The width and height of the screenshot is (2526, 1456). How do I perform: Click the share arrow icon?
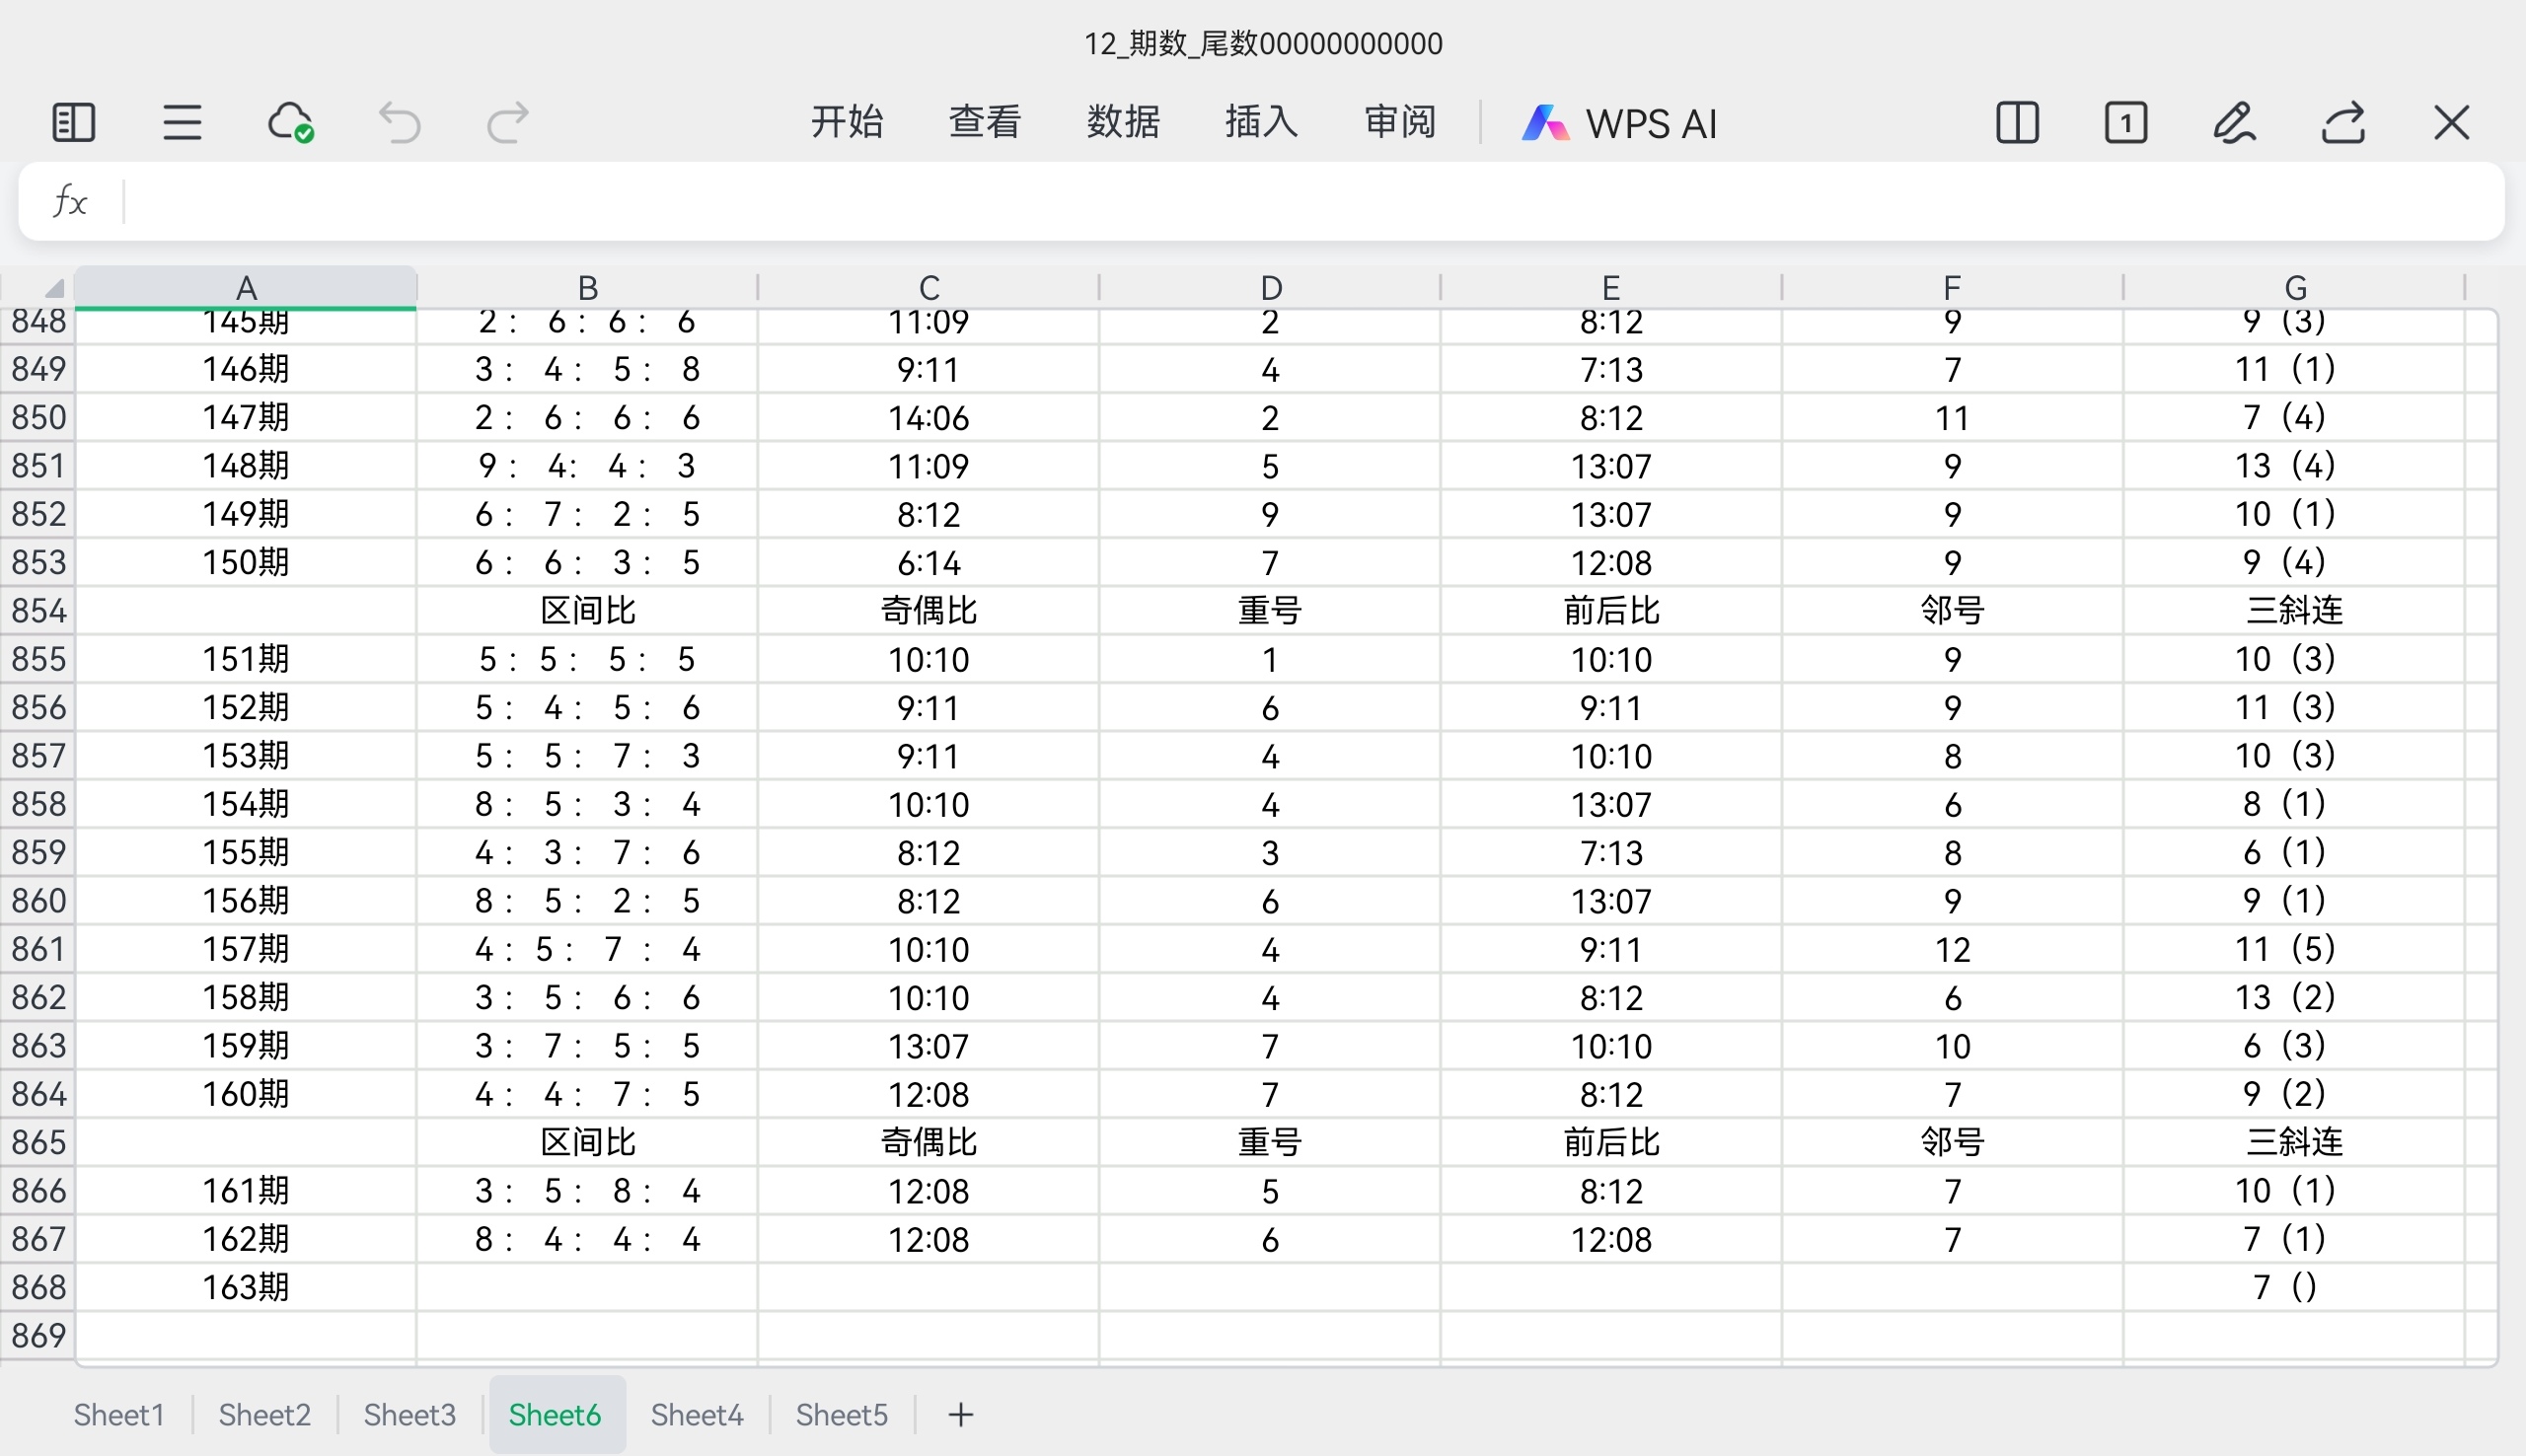[x=2343, y=123]
